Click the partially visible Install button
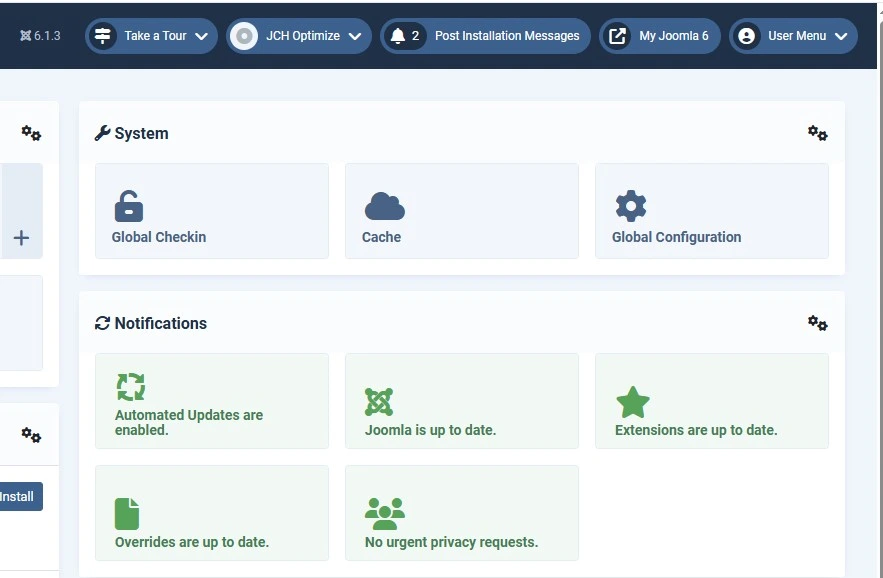The height and width of the screenshot is (578, 883). (21, 496)
